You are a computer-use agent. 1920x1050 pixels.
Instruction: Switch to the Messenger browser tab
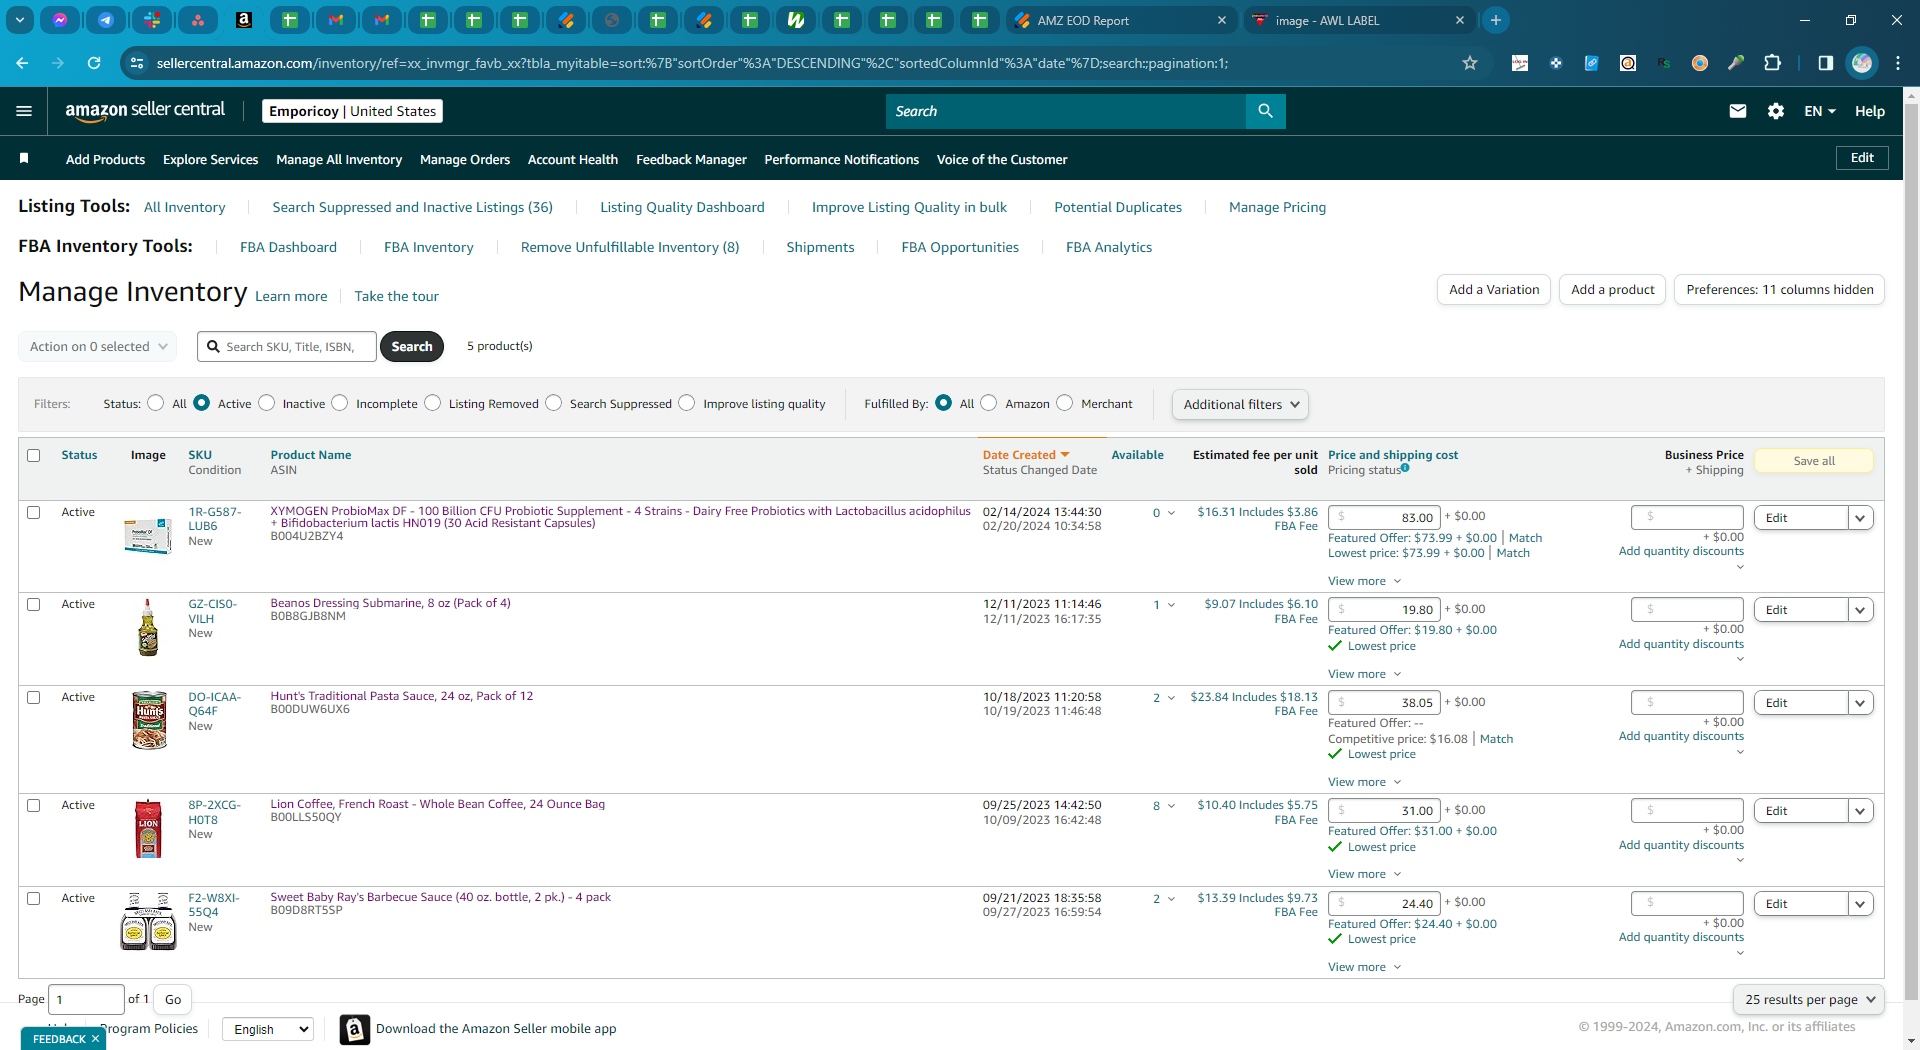[x=60, y=20]
